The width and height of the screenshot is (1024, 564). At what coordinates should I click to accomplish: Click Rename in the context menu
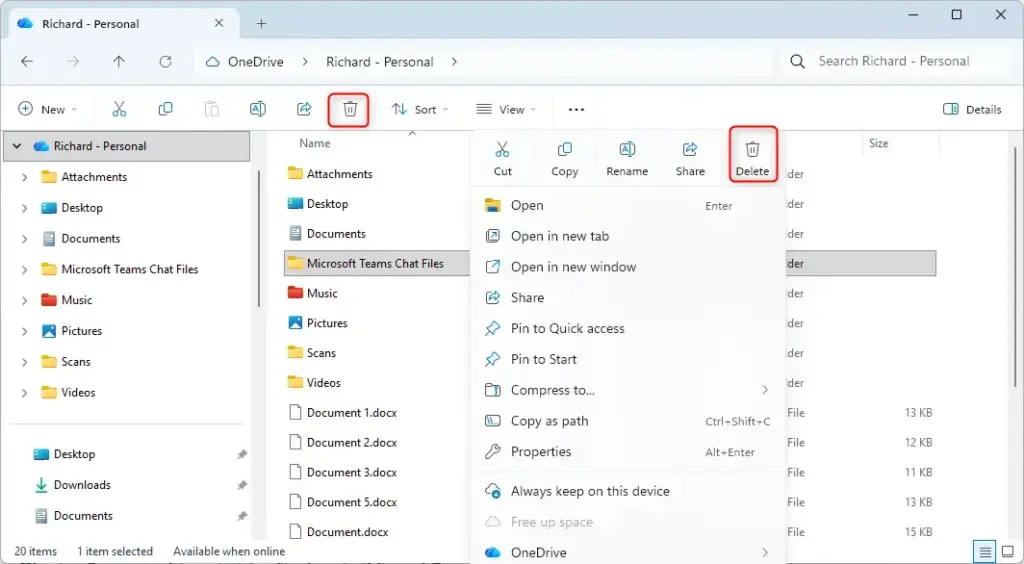627,159
